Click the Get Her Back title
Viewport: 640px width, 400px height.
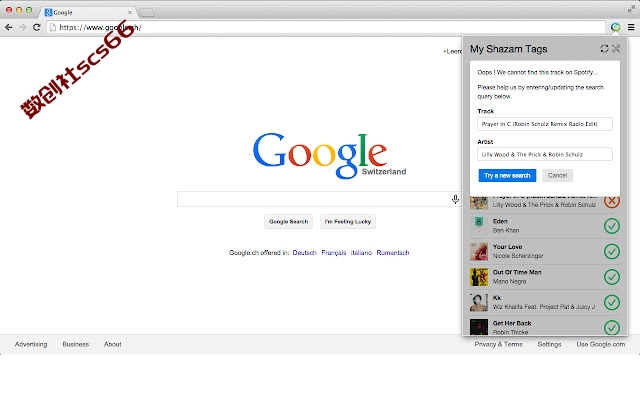512,323
